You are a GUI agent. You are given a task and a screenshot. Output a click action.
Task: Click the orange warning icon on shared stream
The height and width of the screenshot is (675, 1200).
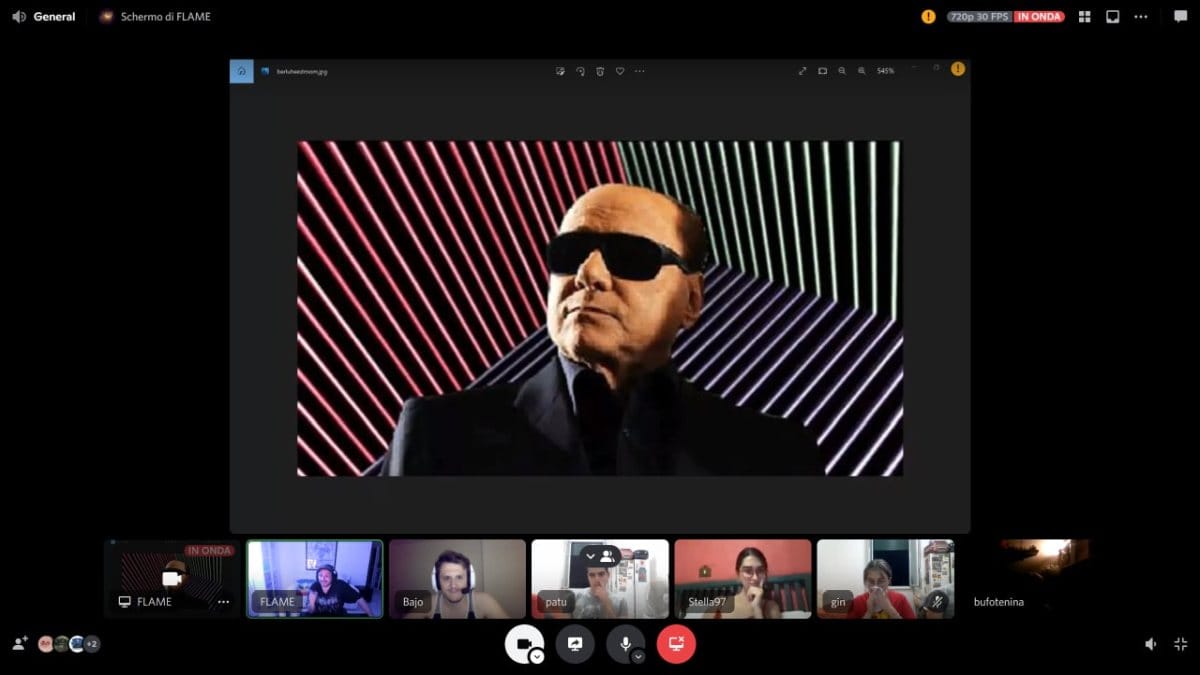point(958,69)
